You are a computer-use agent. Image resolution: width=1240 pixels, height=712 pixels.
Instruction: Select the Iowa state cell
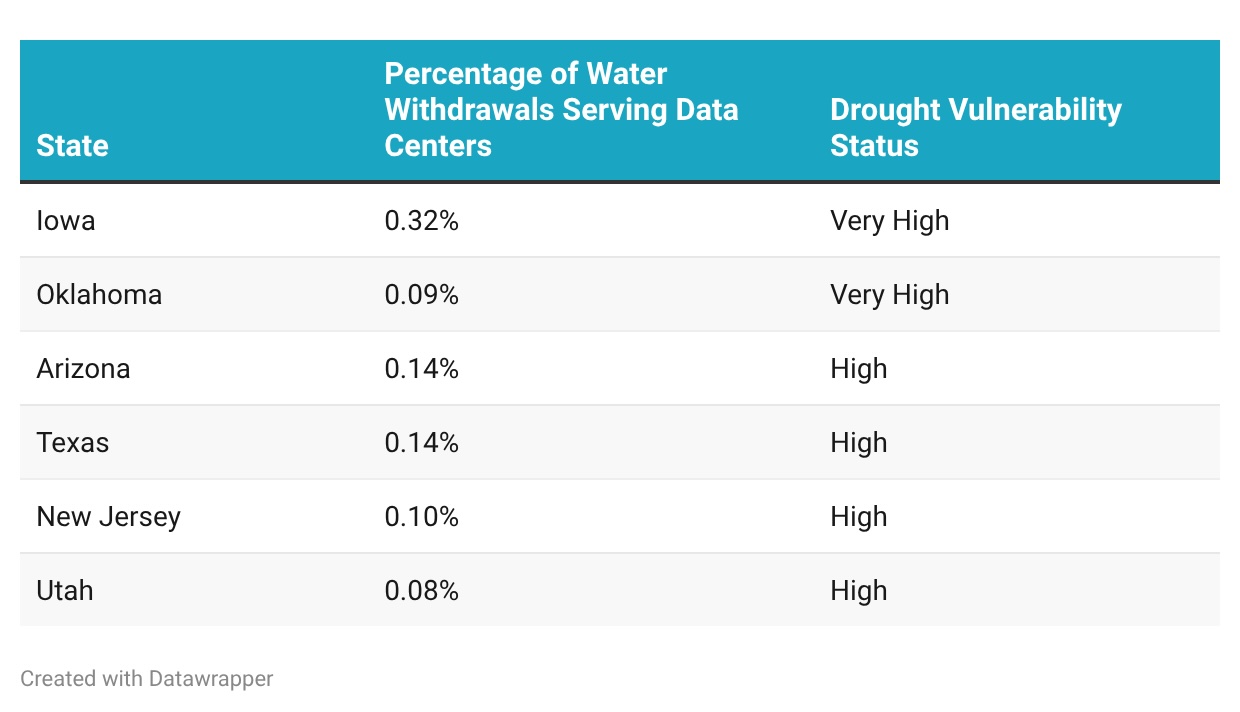(x=66, y=220)
